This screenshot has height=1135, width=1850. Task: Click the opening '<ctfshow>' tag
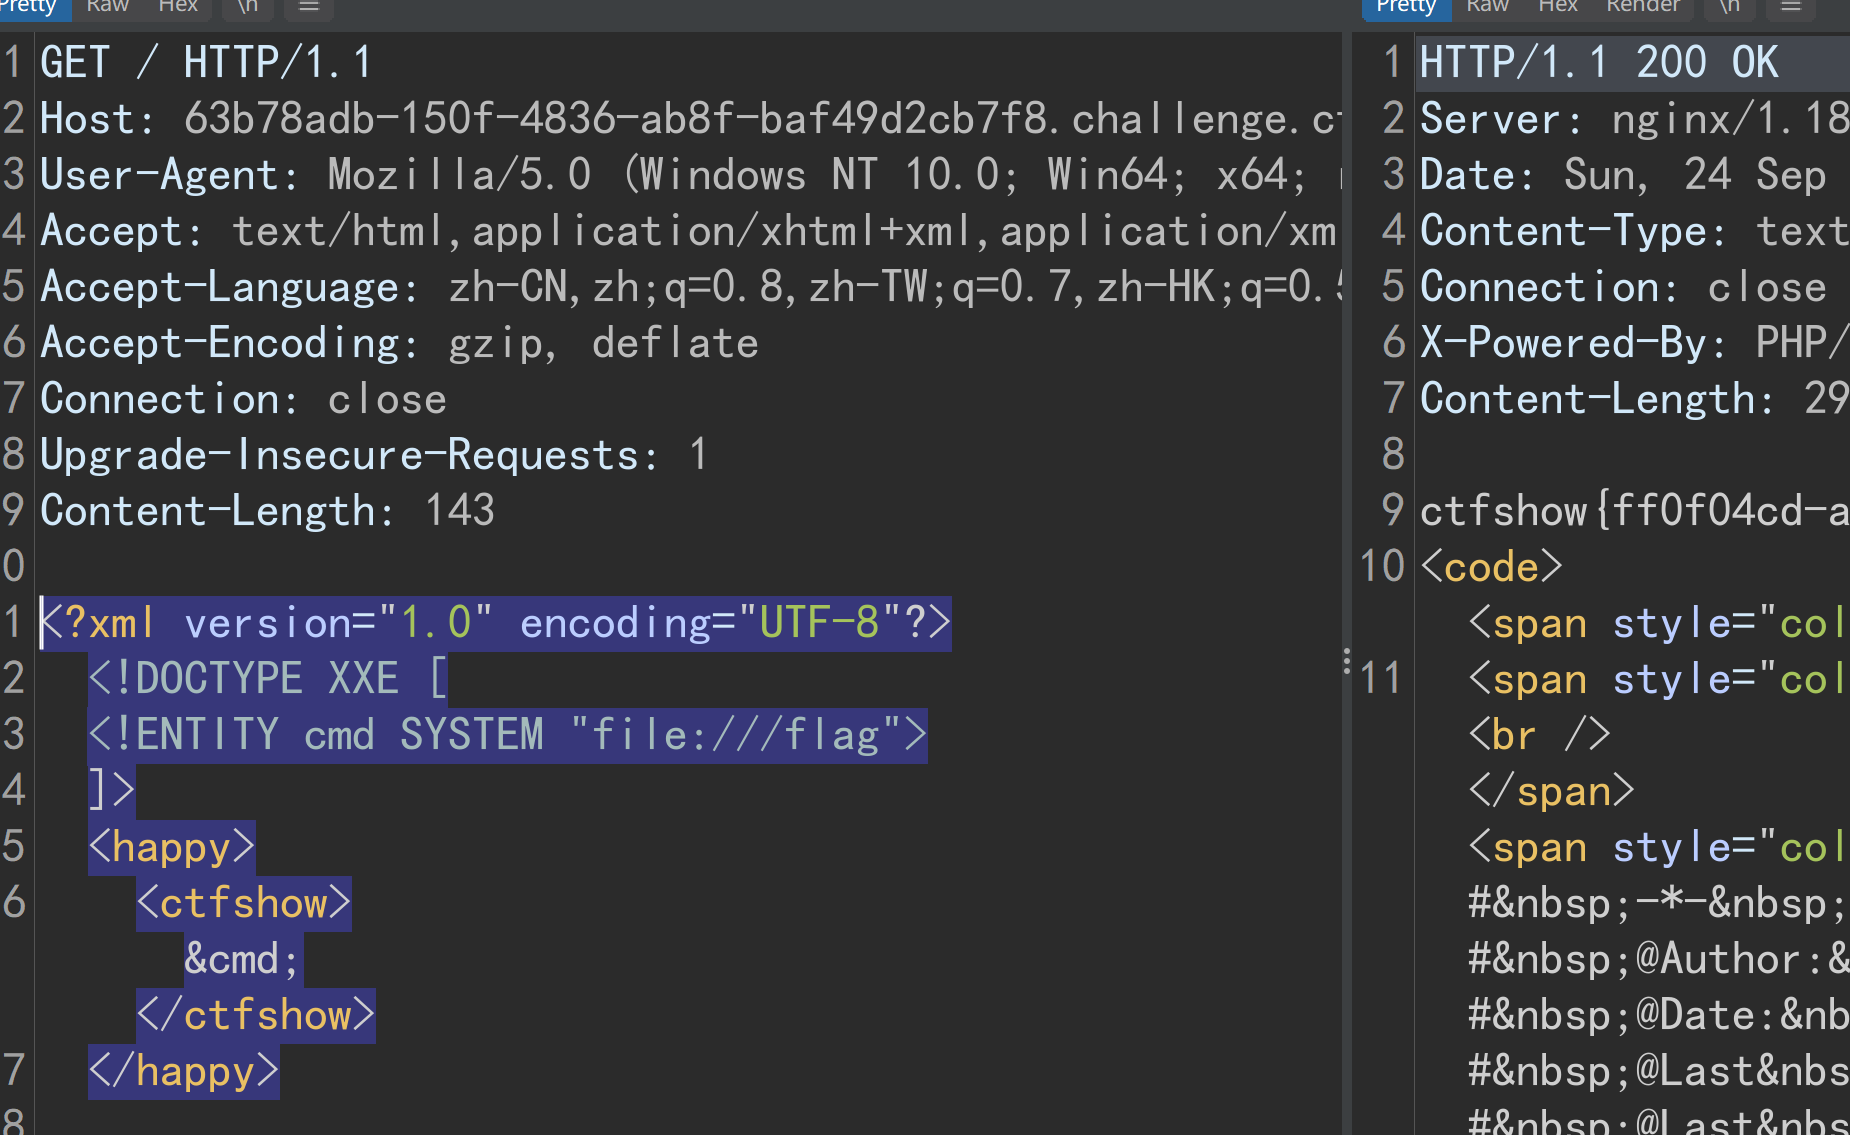click(x=244, y=903)
